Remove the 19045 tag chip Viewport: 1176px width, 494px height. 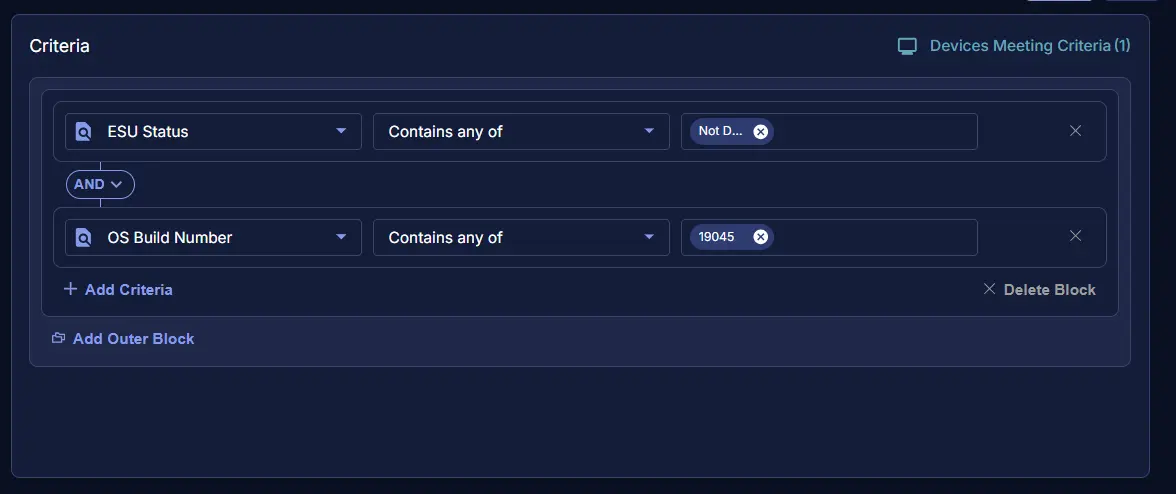(760, 238)
